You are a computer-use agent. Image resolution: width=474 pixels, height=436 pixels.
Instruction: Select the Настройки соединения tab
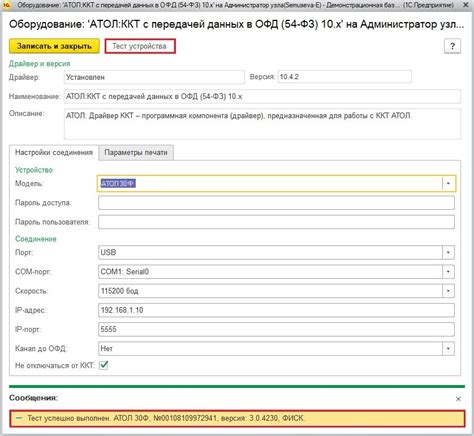[54, 153]
